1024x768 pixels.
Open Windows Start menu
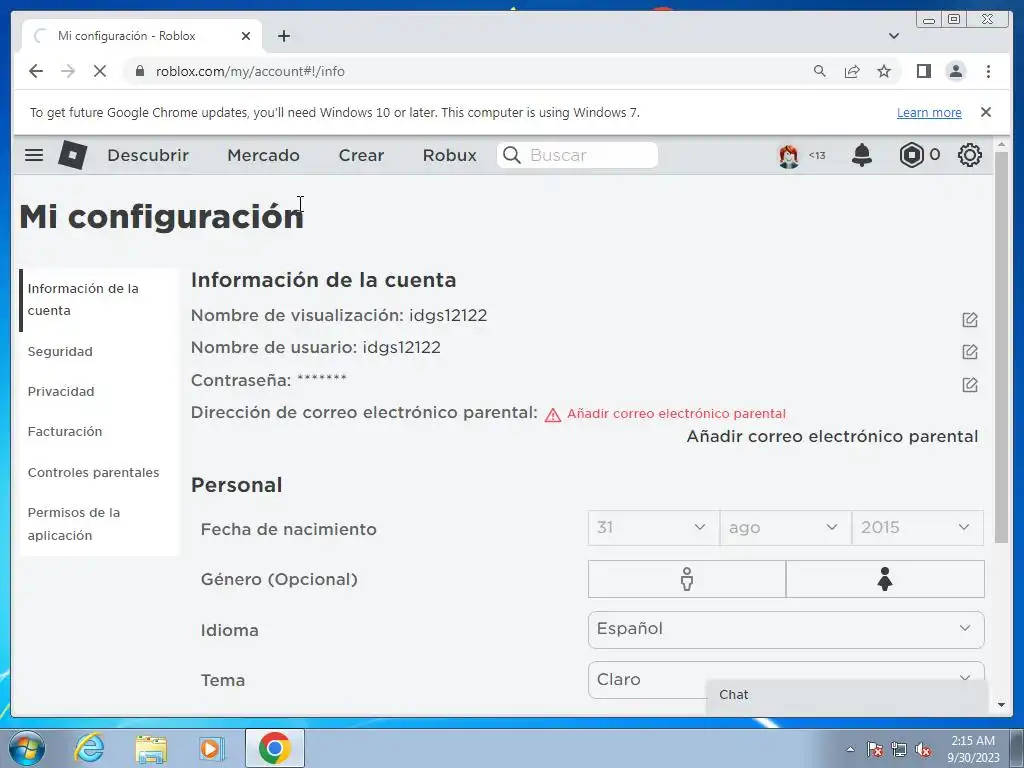coord(27,748)
